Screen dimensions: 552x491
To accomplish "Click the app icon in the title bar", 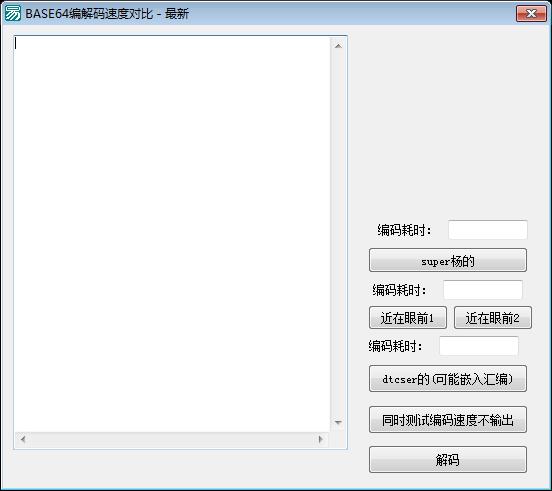I will pos(13,14).
